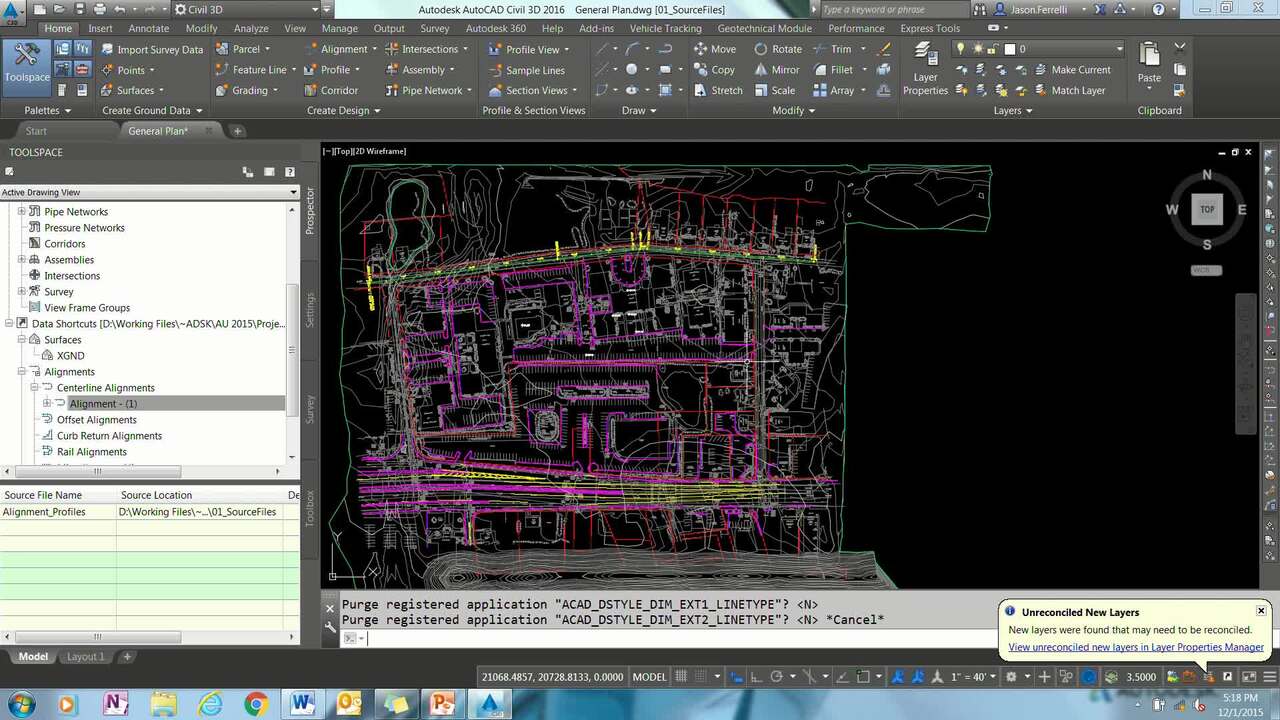Click the MODEL space status button

point(649,677)
